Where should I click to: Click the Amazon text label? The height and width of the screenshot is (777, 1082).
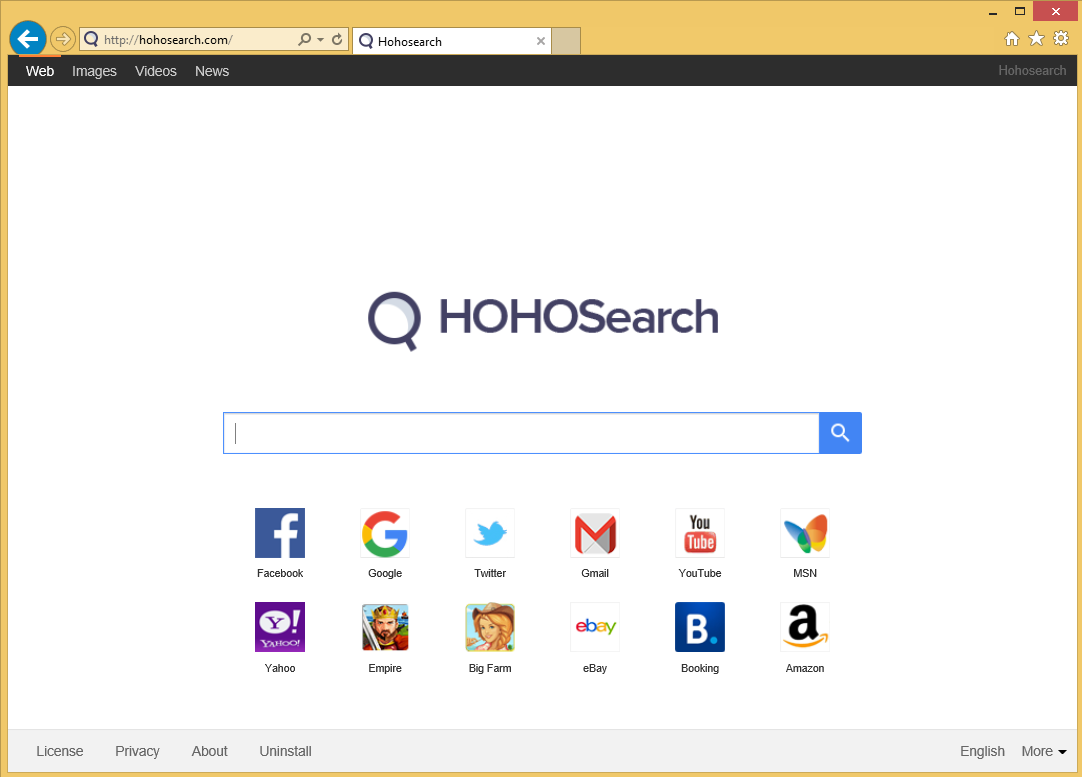tap(805, 668)
